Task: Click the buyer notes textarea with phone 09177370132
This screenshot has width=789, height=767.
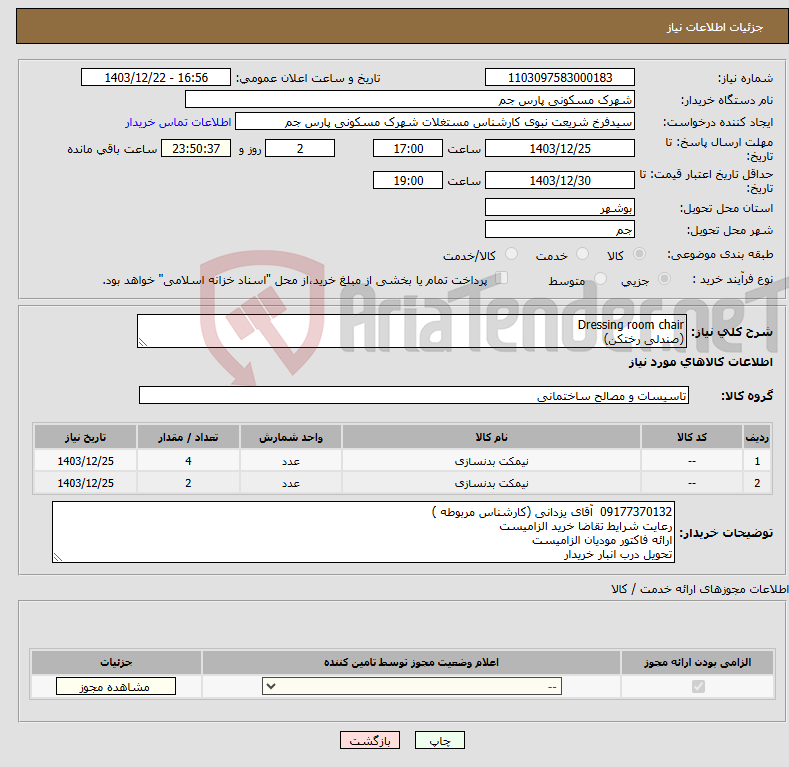Action: click(x=363, y=532)
